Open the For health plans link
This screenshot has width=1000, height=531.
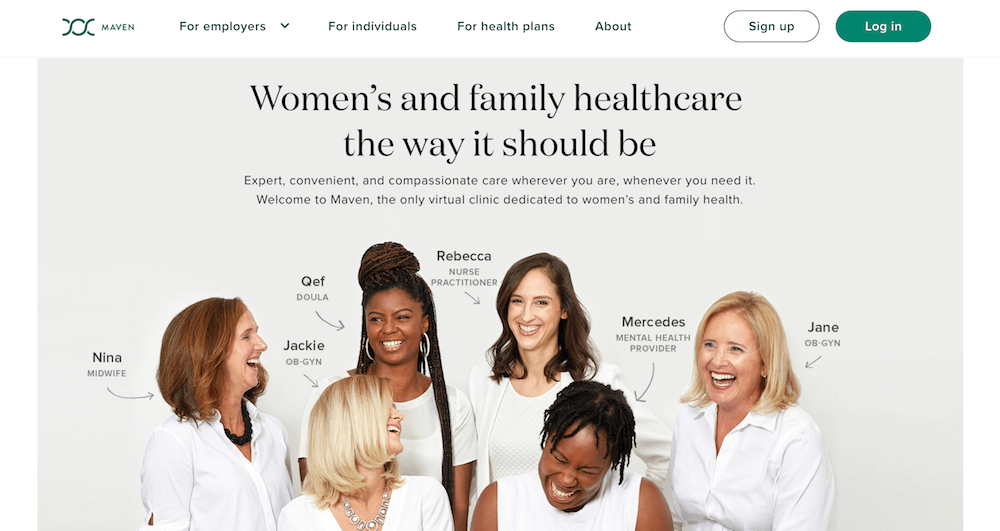click(506, 26)
